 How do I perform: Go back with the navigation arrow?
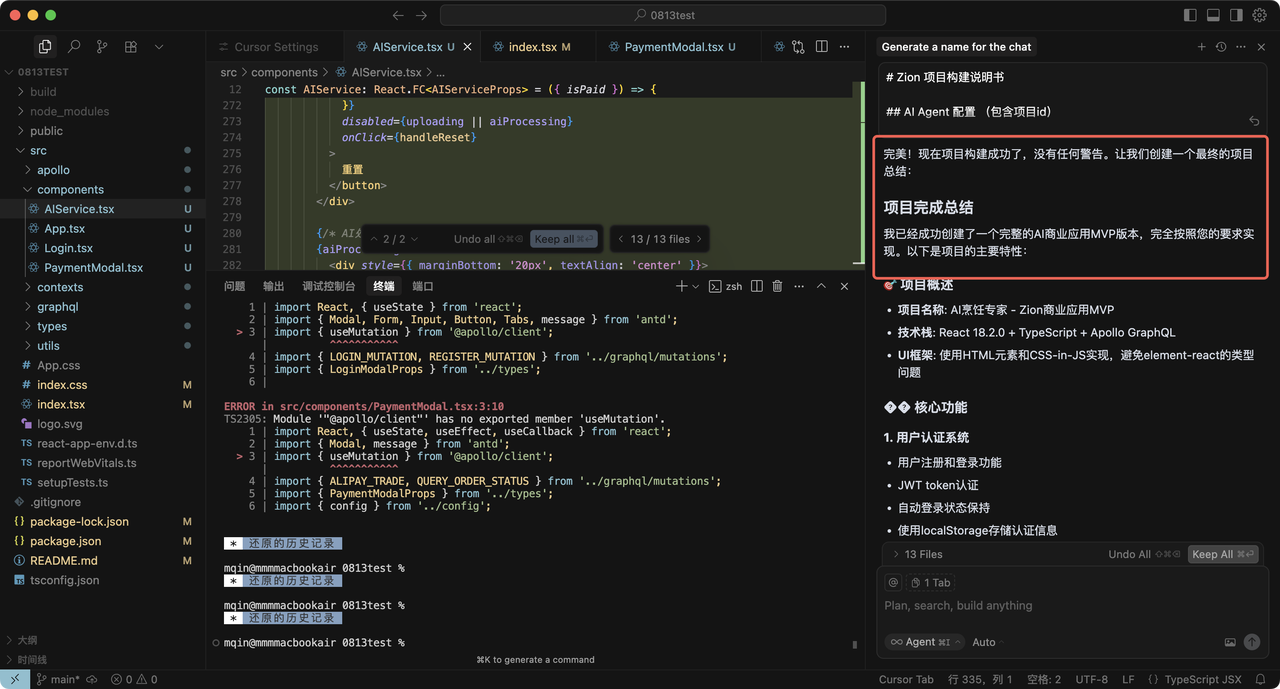[398, 15]
